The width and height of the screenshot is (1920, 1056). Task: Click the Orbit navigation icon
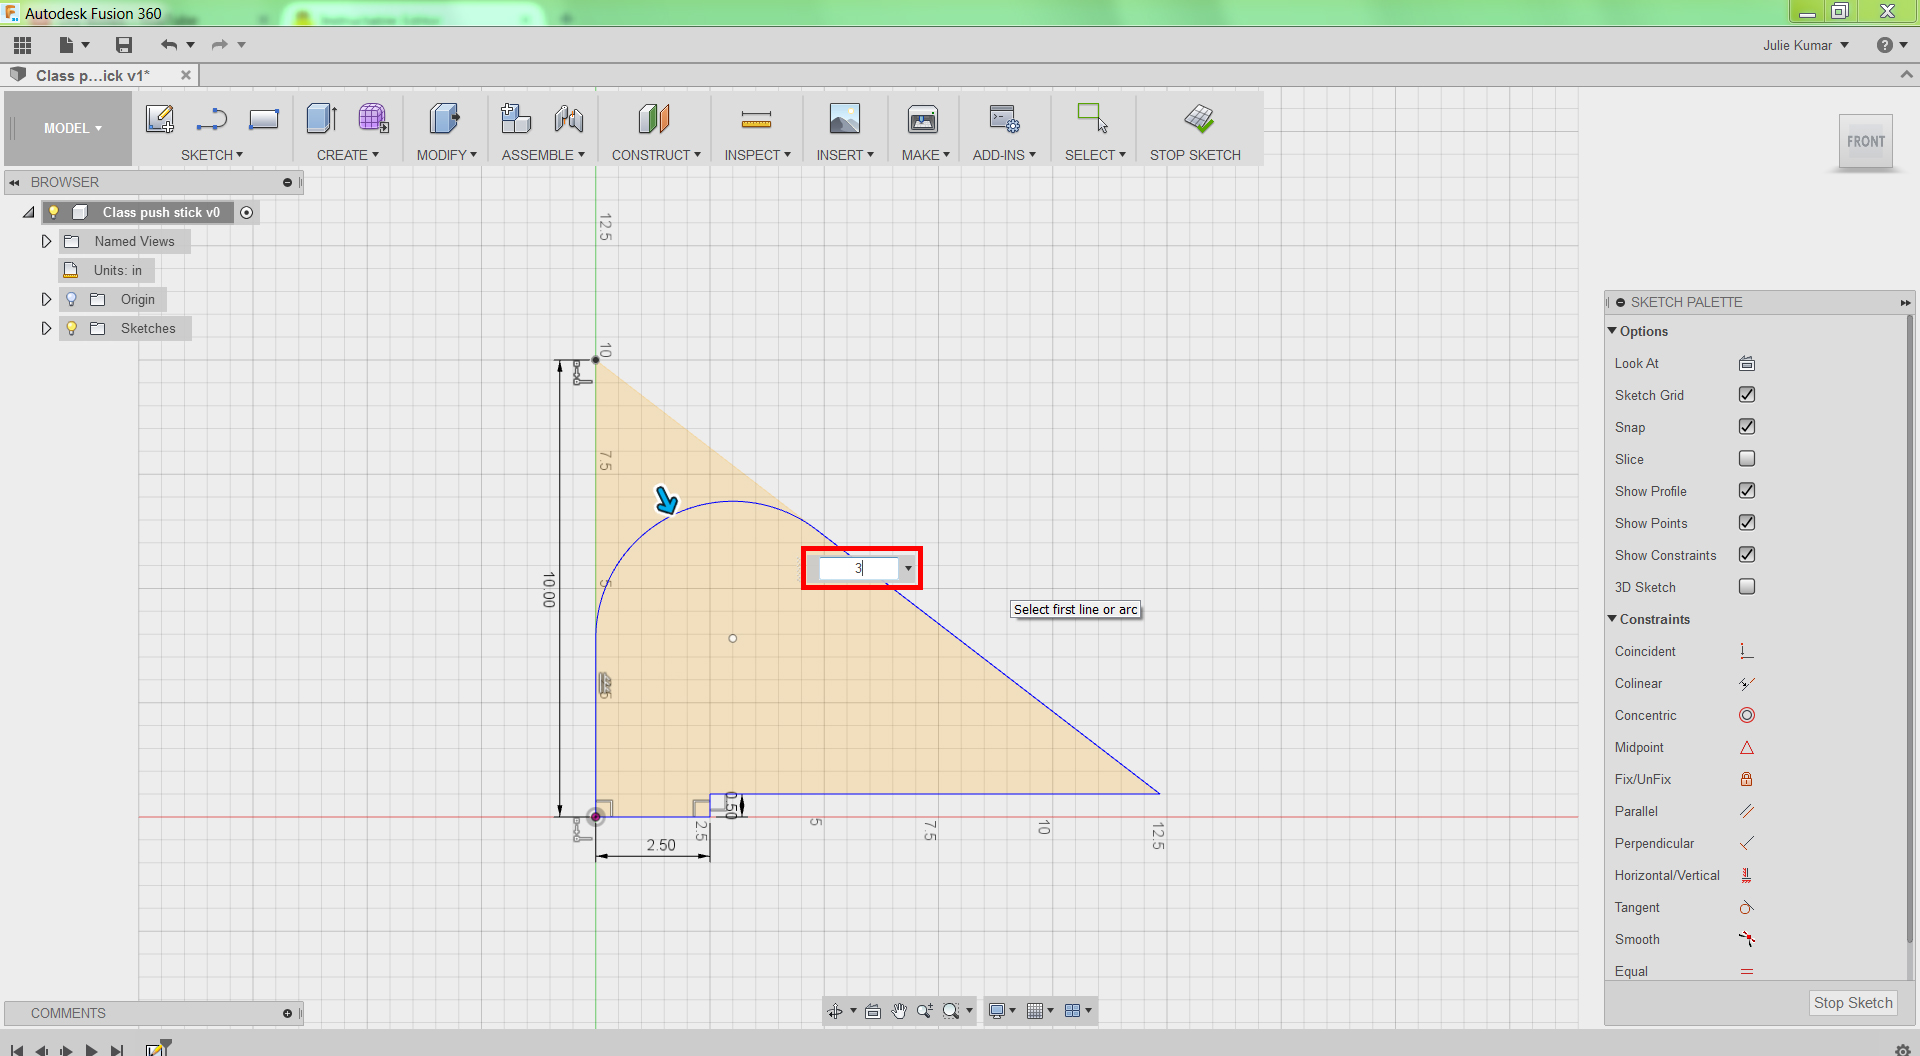[835, 1011]
